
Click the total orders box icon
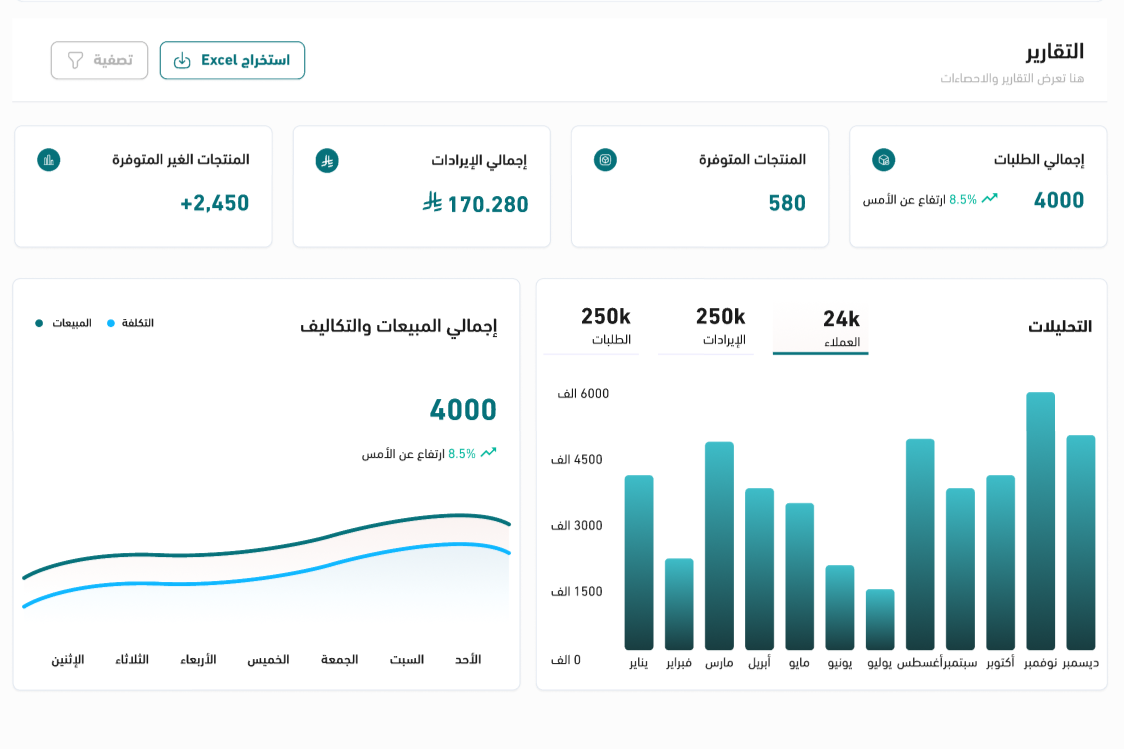pyautogui.click(x=883, y=160)
